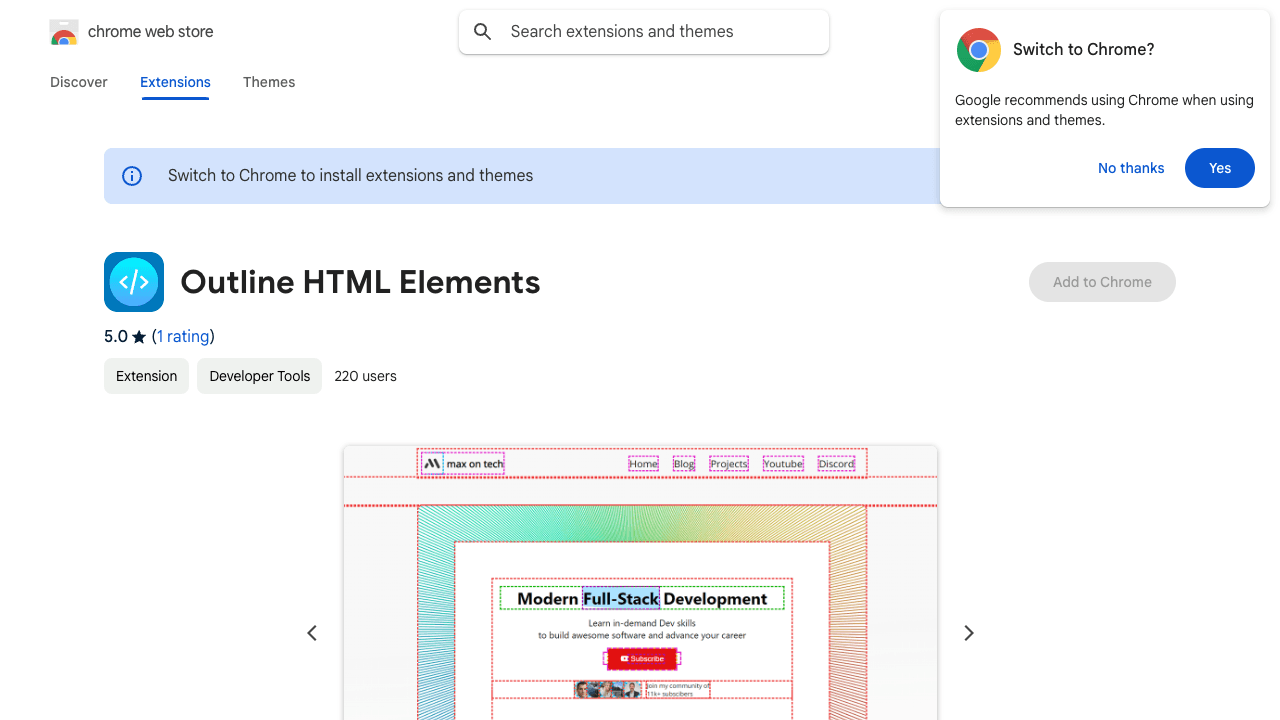Click the 220 users text
1280x720 pixels.
[x=365, y=376]
